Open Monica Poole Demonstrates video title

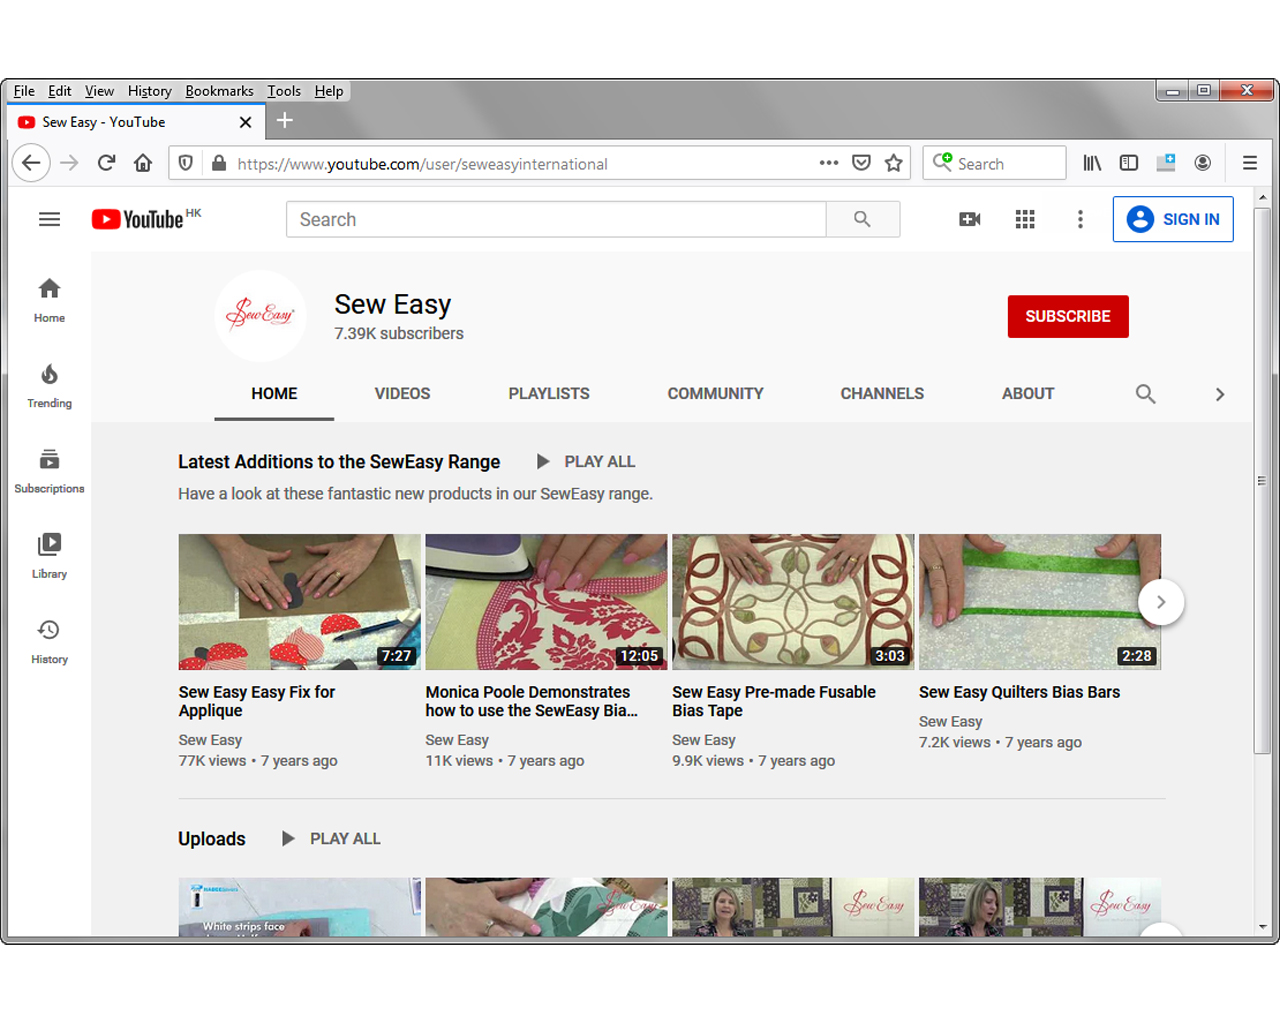click(x=532, y=701)
